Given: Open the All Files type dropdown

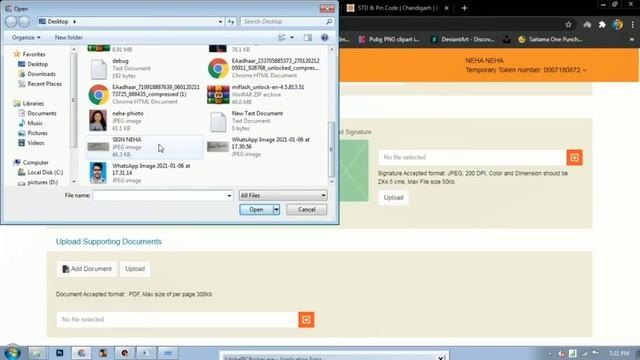Looking at the screenshot, I should (x=283, y=196).
